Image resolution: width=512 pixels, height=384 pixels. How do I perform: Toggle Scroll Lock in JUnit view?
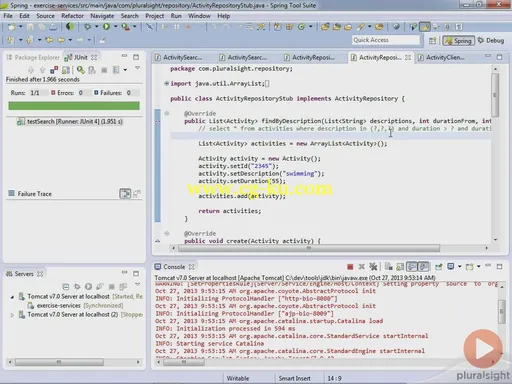point(66,70)
